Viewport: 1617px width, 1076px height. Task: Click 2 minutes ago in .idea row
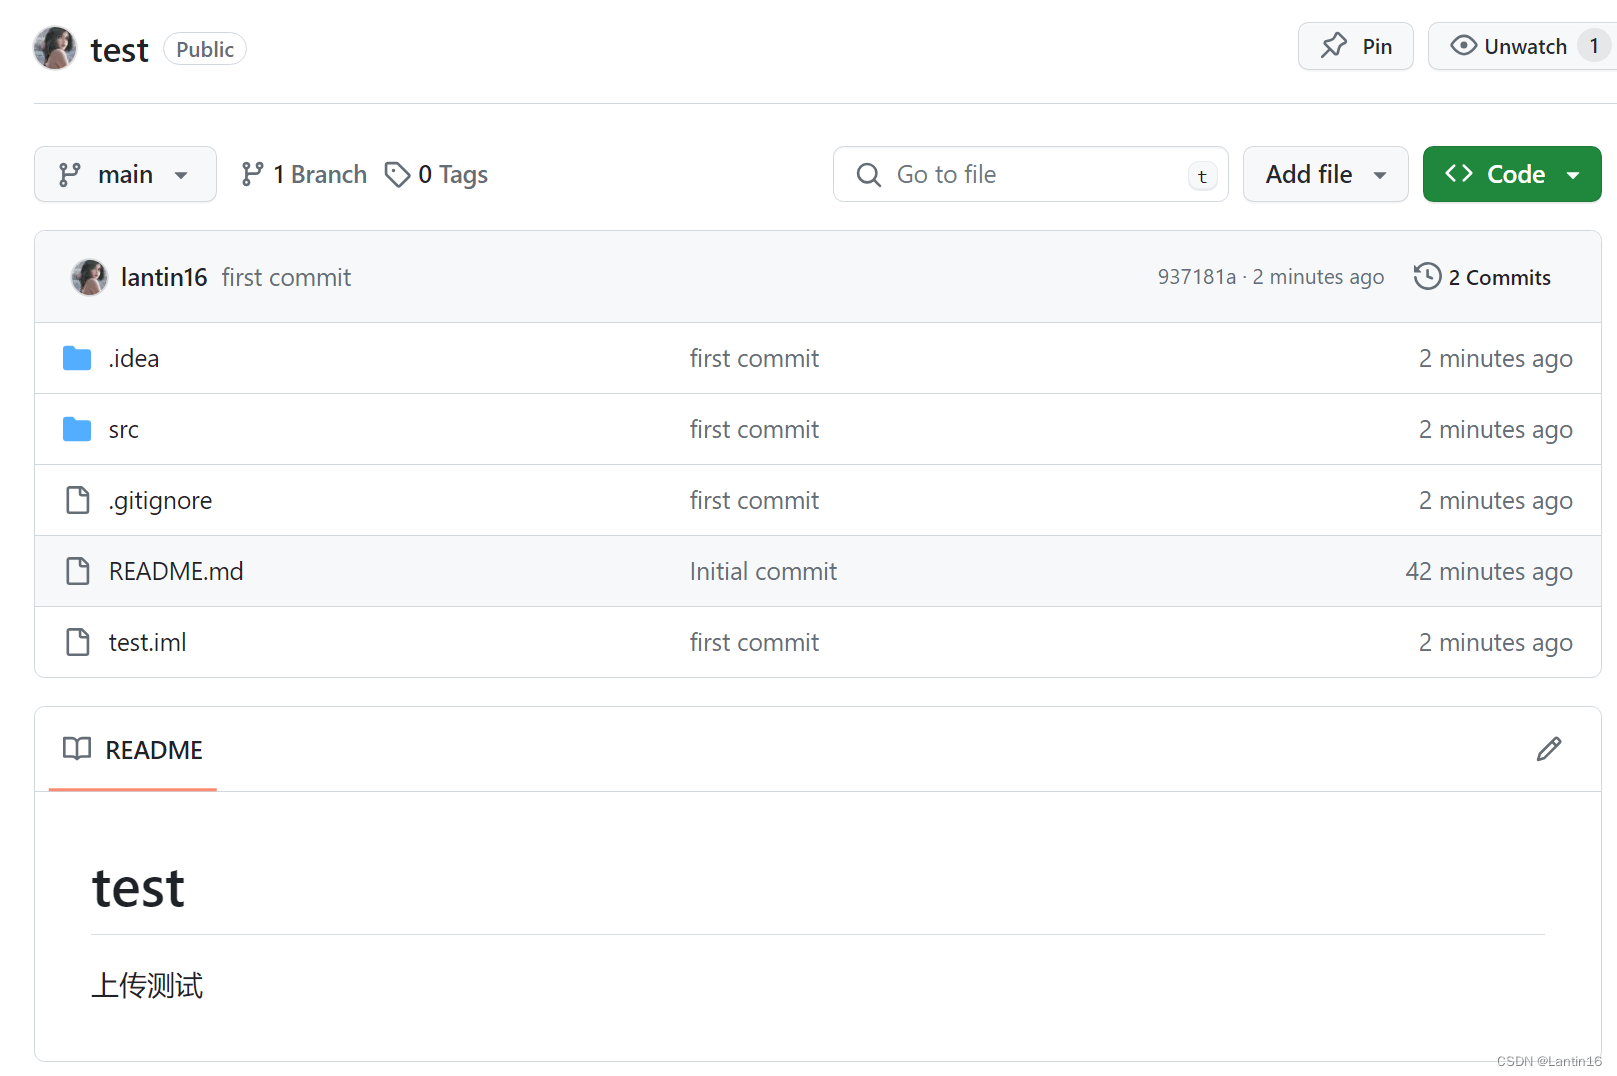click(1496, 358)
